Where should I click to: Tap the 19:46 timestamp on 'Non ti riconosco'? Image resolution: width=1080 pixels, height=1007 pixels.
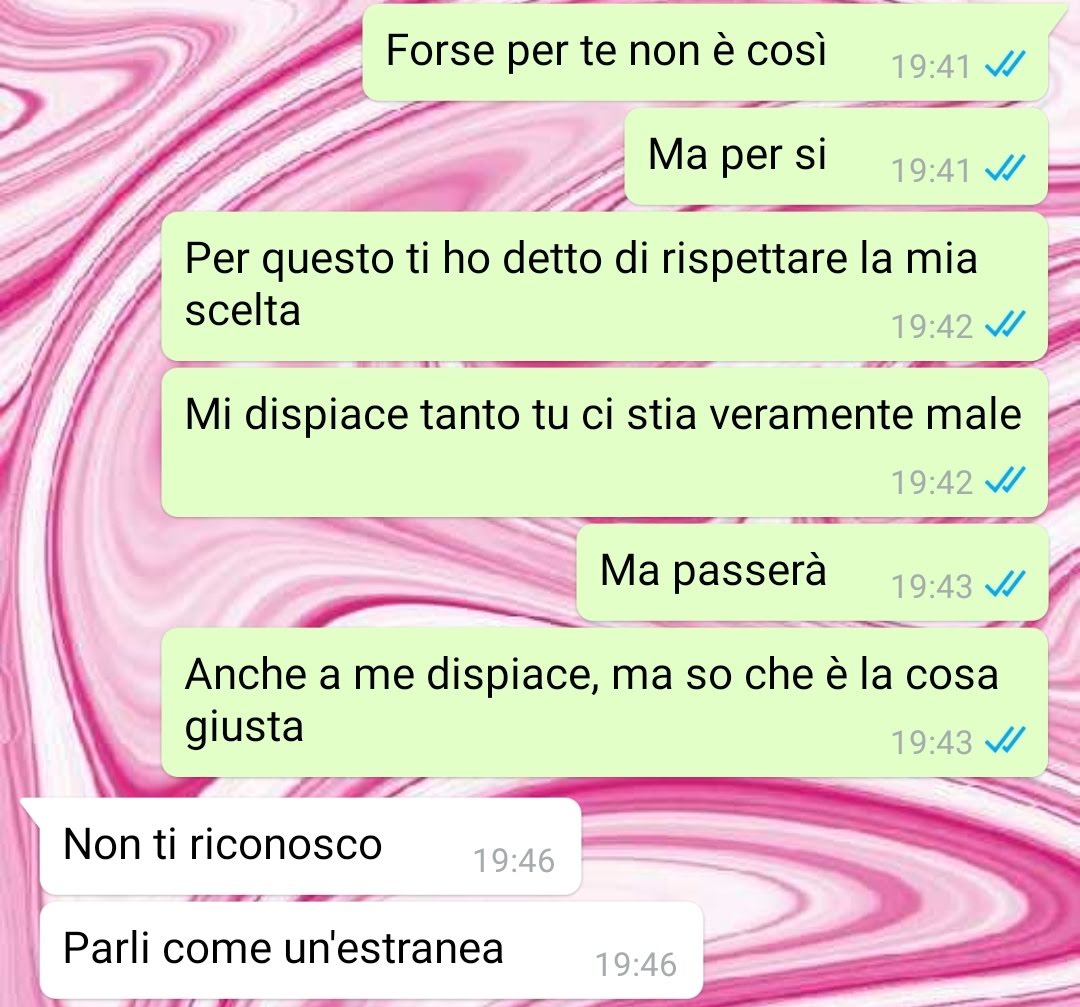tap(514, 861)
